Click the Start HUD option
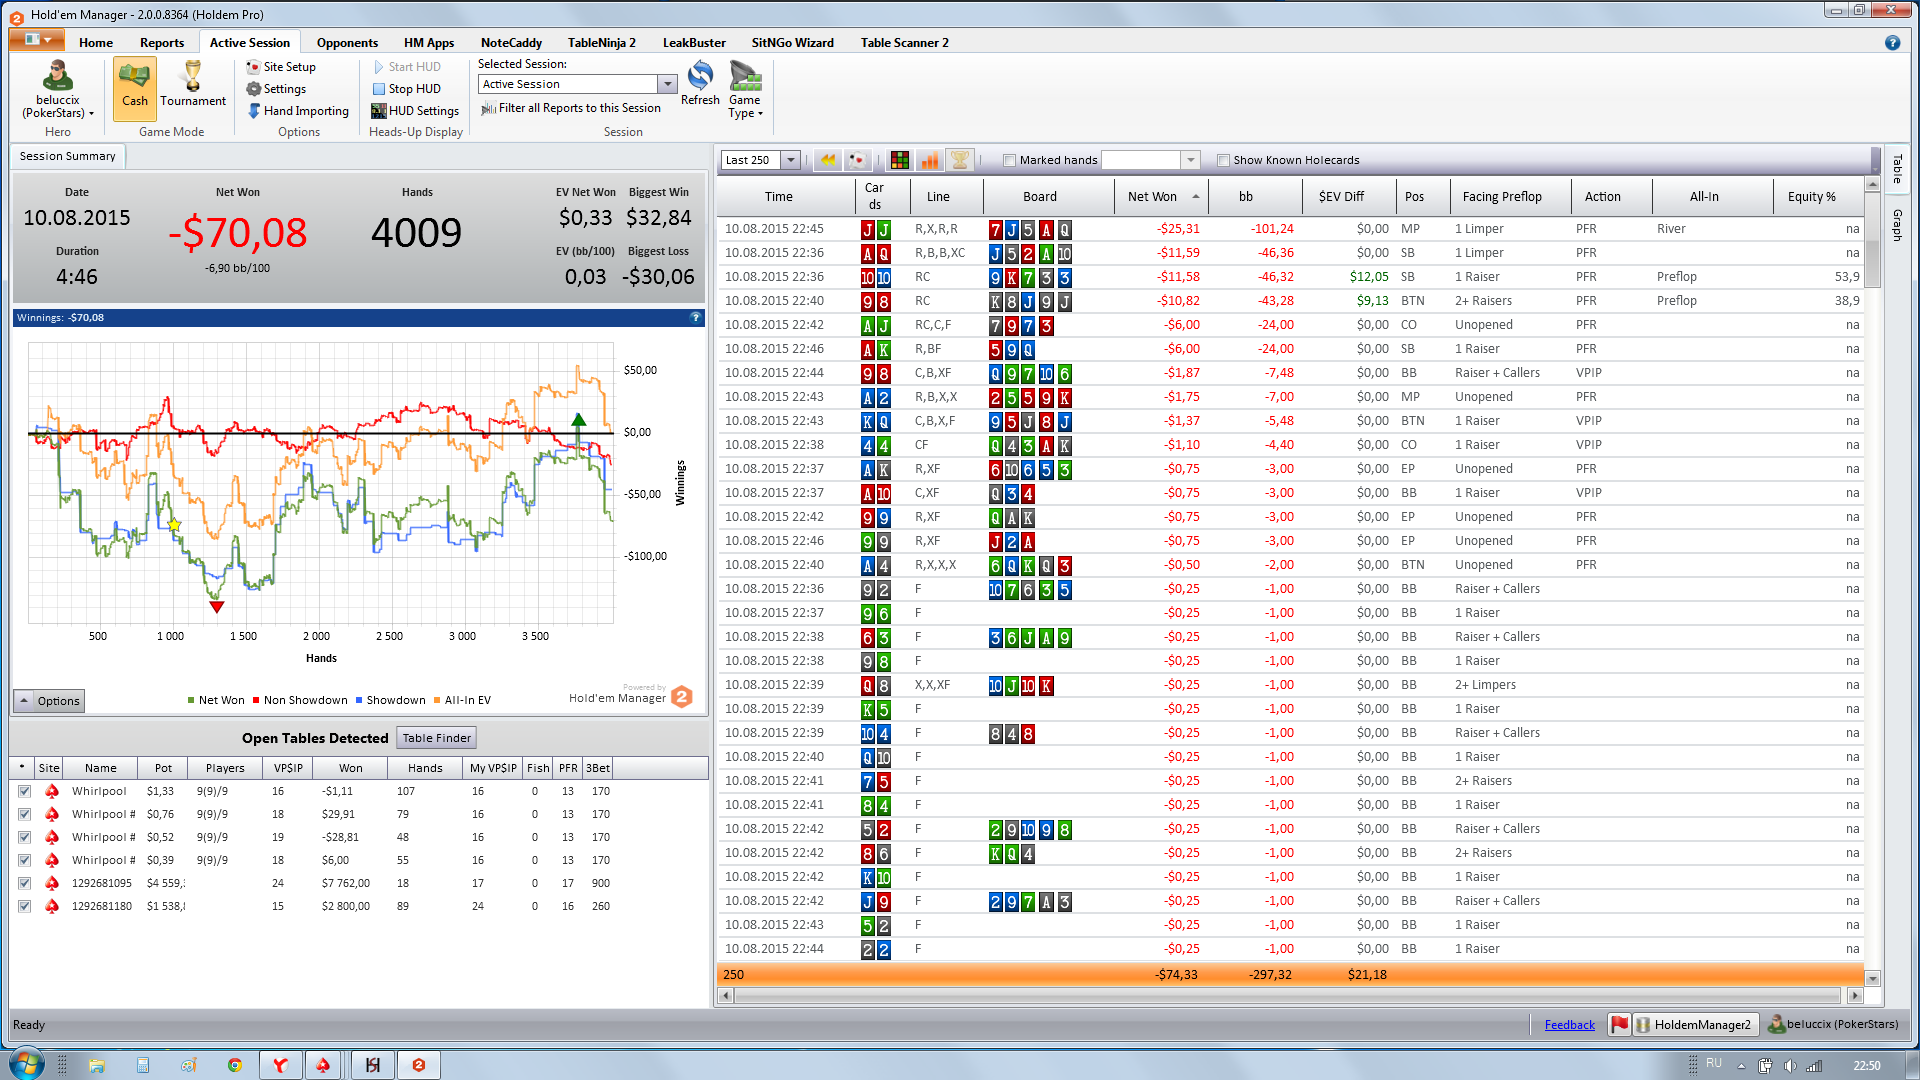 tap(406, 67)
